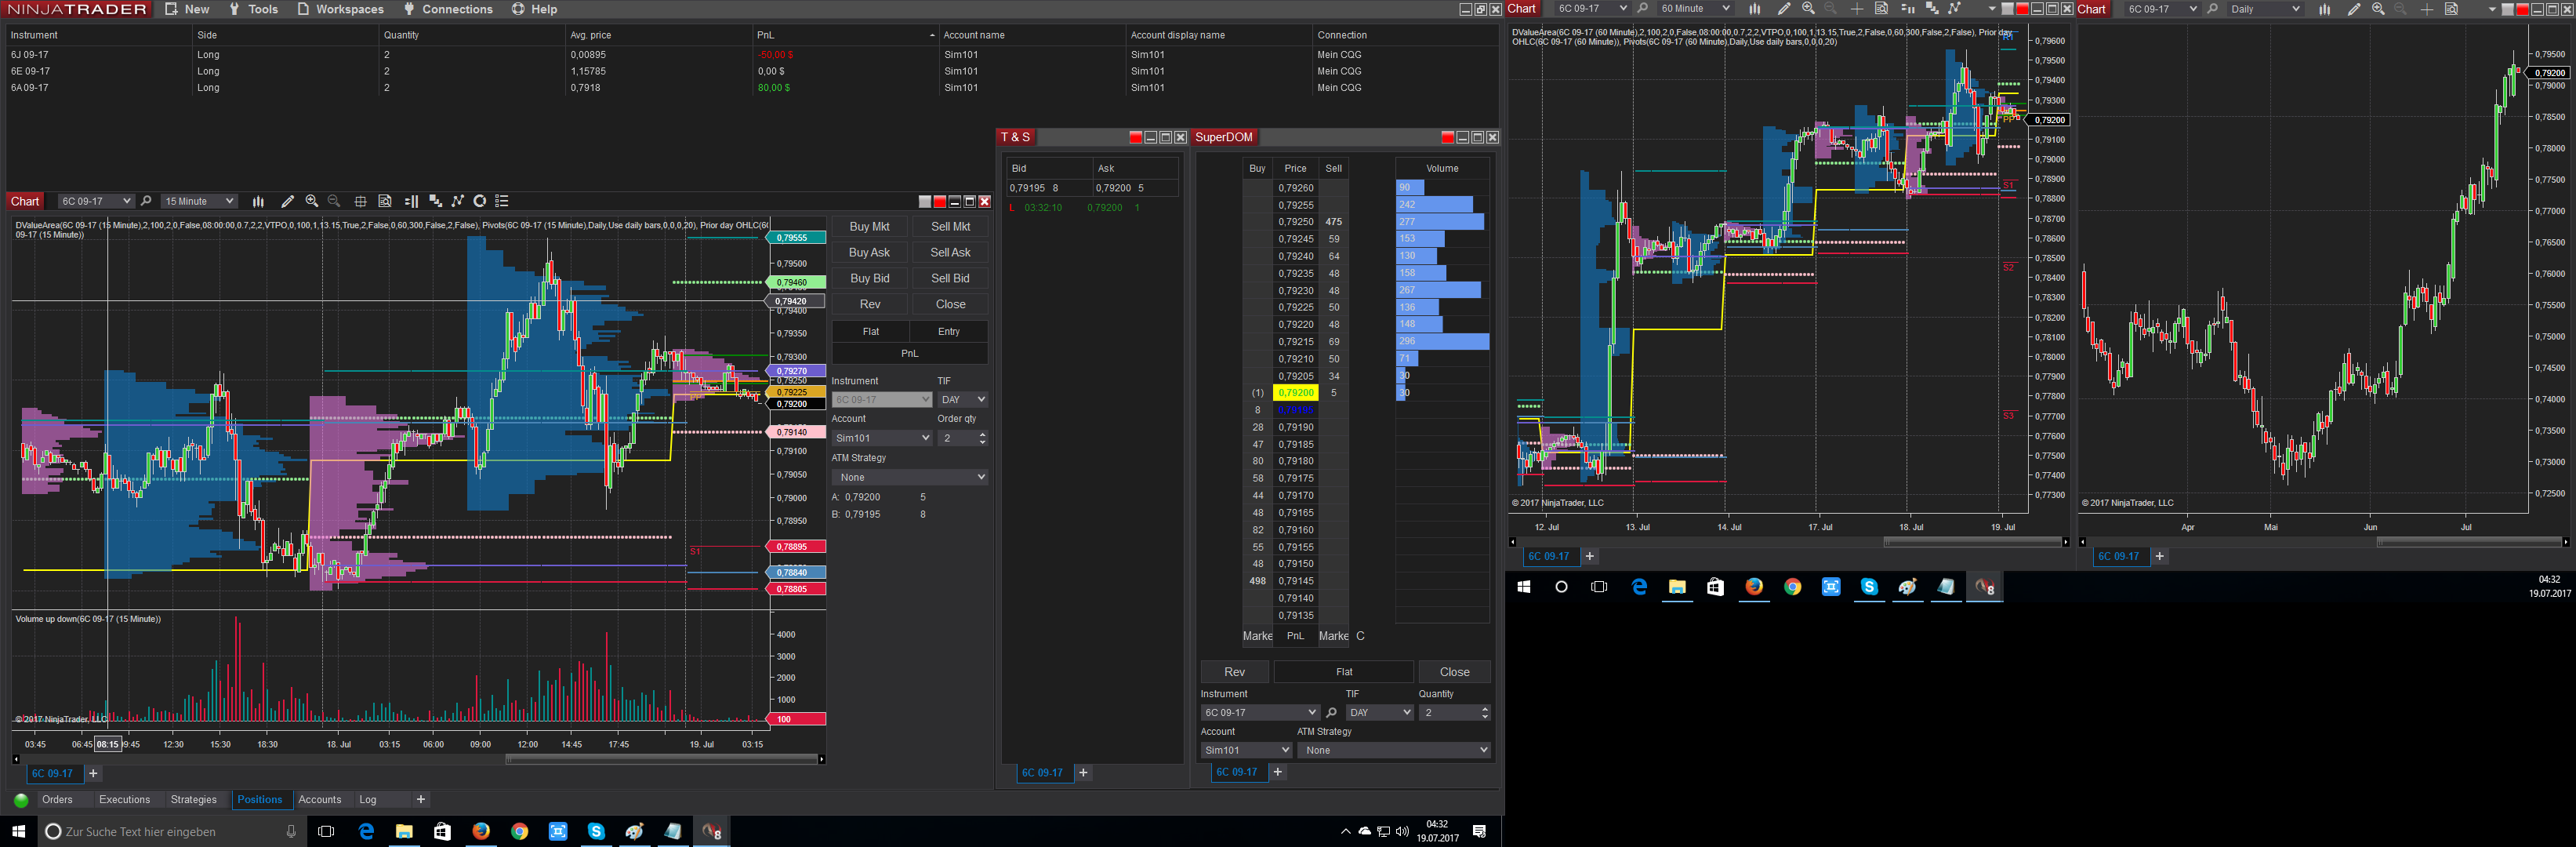Open properties list icon in 15 Minute chart

point(502,201)
